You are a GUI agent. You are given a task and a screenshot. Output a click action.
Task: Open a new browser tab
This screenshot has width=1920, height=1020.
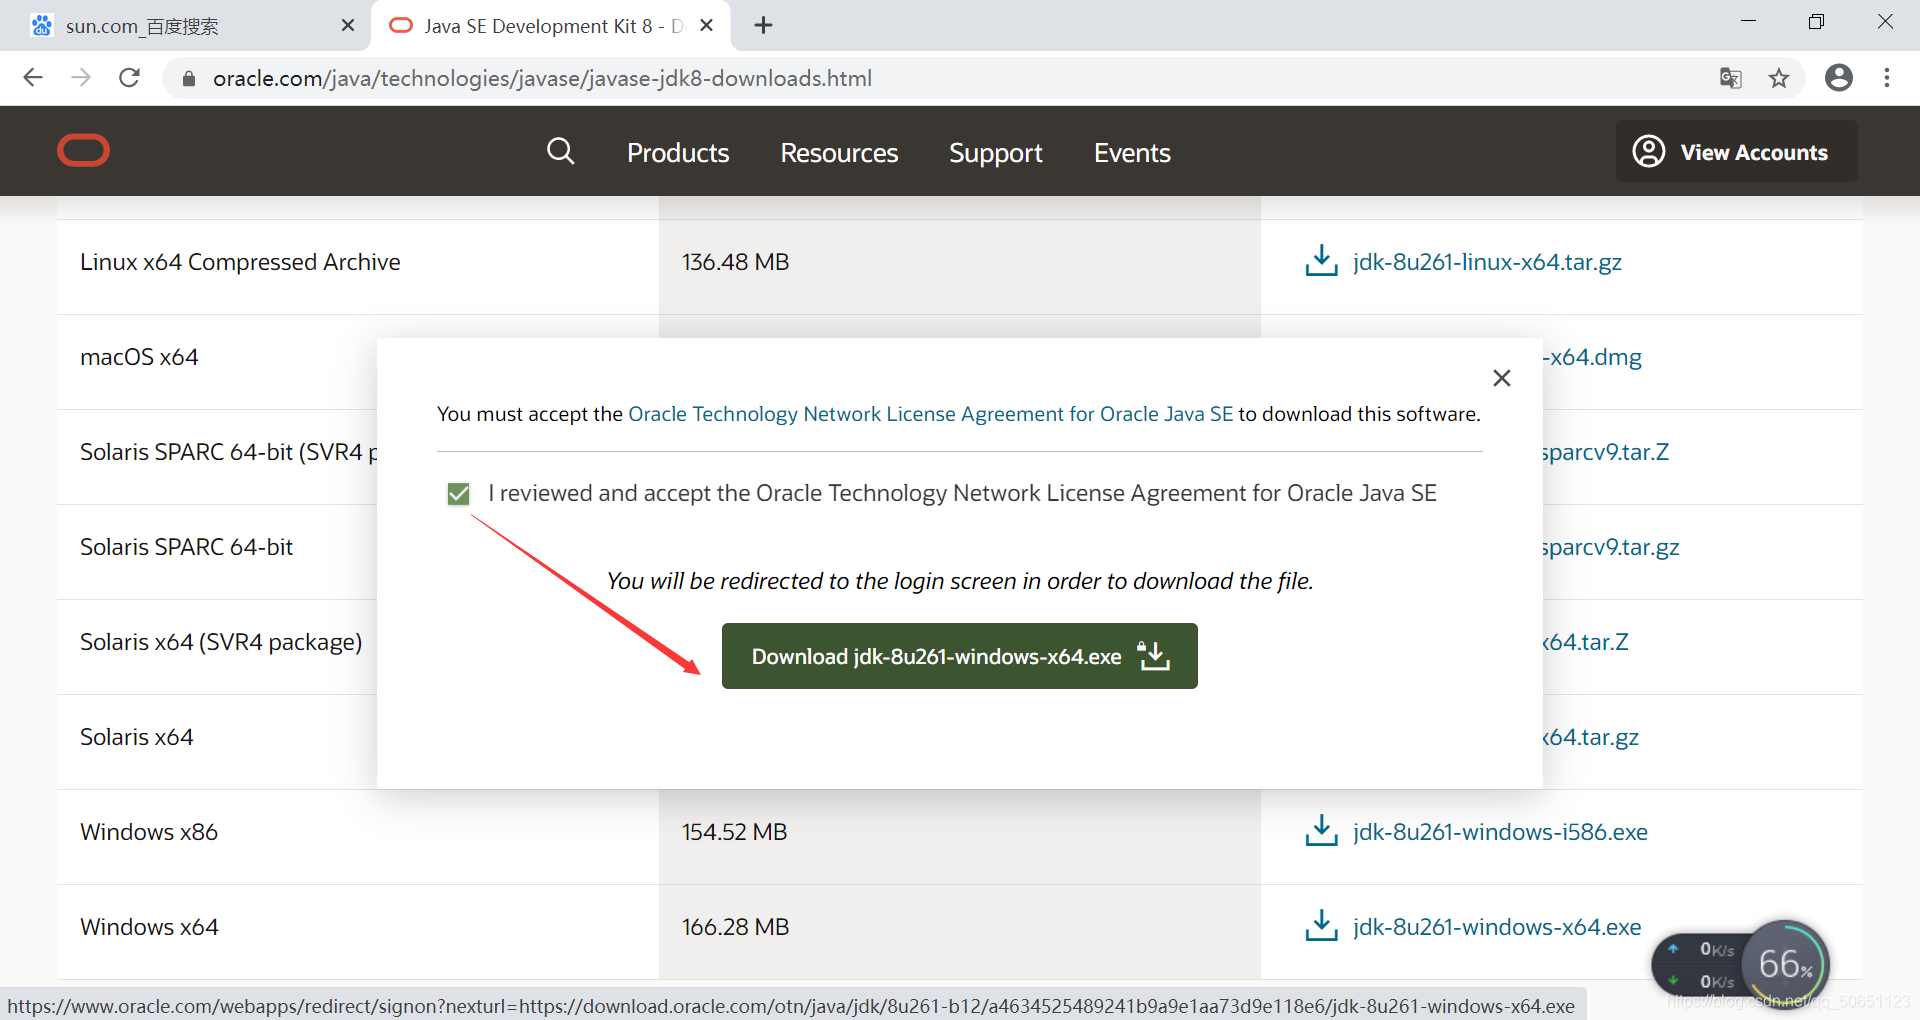(x=763, y=26)
